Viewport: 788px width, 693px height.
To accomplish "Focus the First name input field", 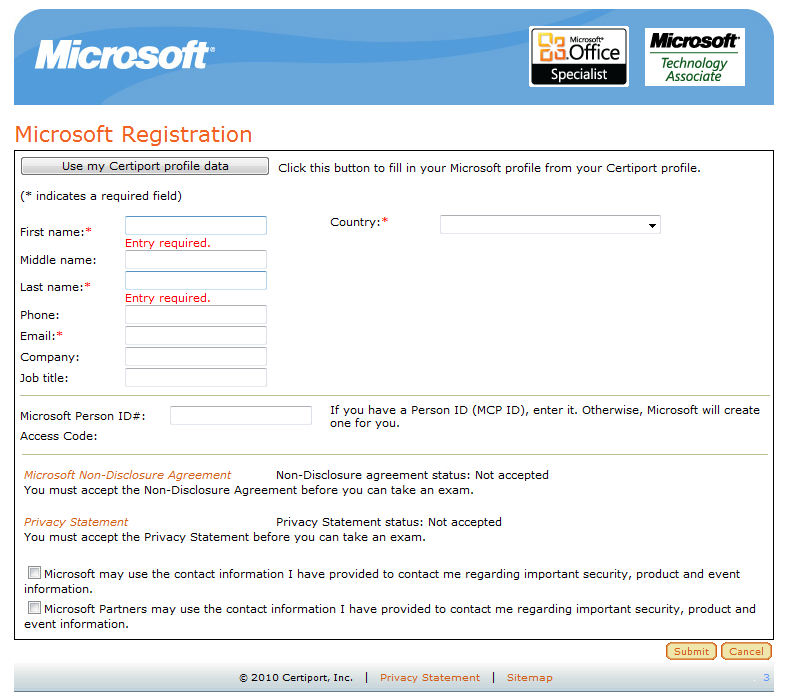I will tap(195, 225).
